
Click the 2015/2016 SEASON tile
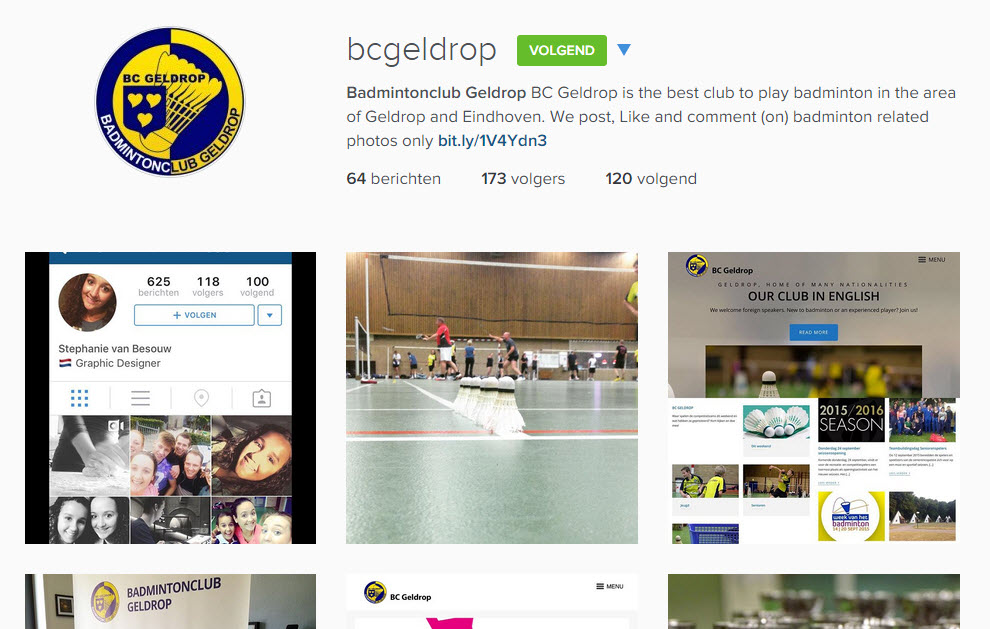pos(851,419)
